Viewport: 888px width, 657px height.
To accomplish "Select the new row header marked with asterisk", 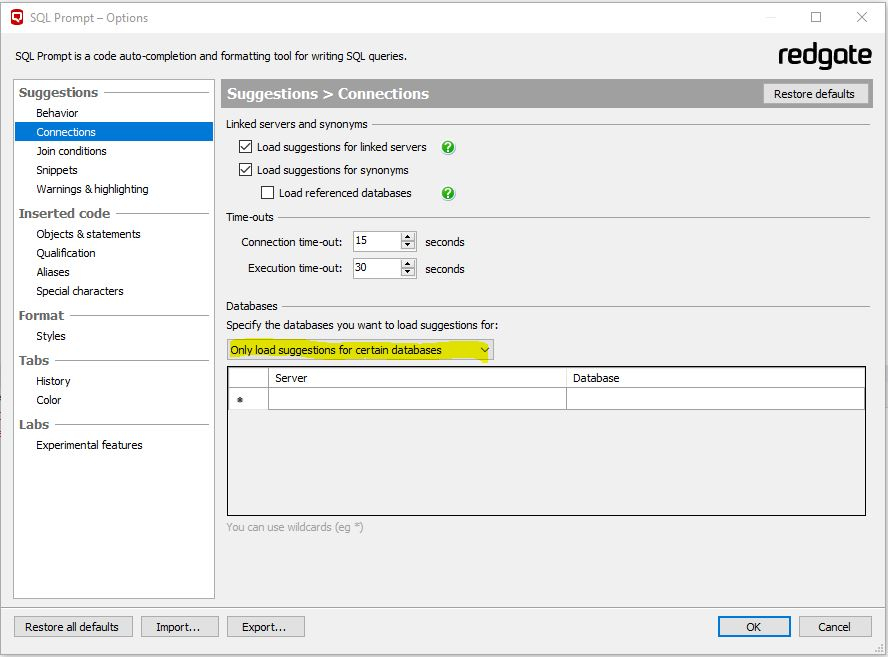I will click(x=248, y=399).
